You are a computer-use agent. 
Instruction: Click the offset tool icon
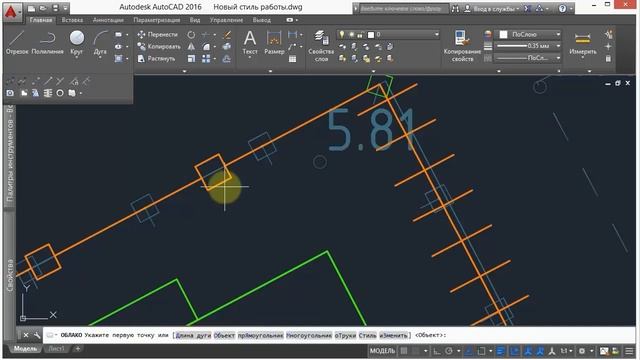tap(227, 59)
